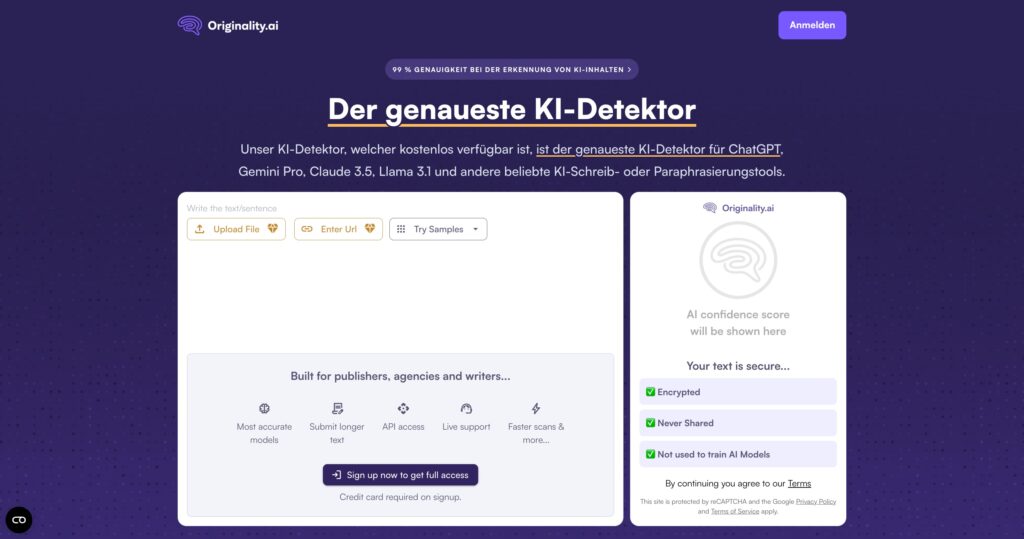The image size is (1024, 539).
Task: Click the Anmelden button
Action: click(x=812, y=25)
